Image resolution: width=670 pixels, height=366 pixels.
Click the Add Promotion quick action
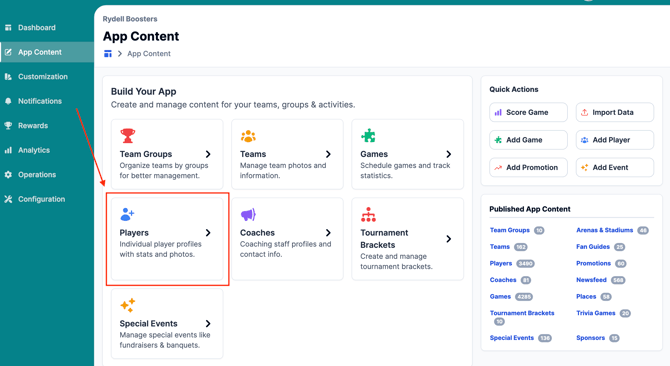[x=528, y=167]
